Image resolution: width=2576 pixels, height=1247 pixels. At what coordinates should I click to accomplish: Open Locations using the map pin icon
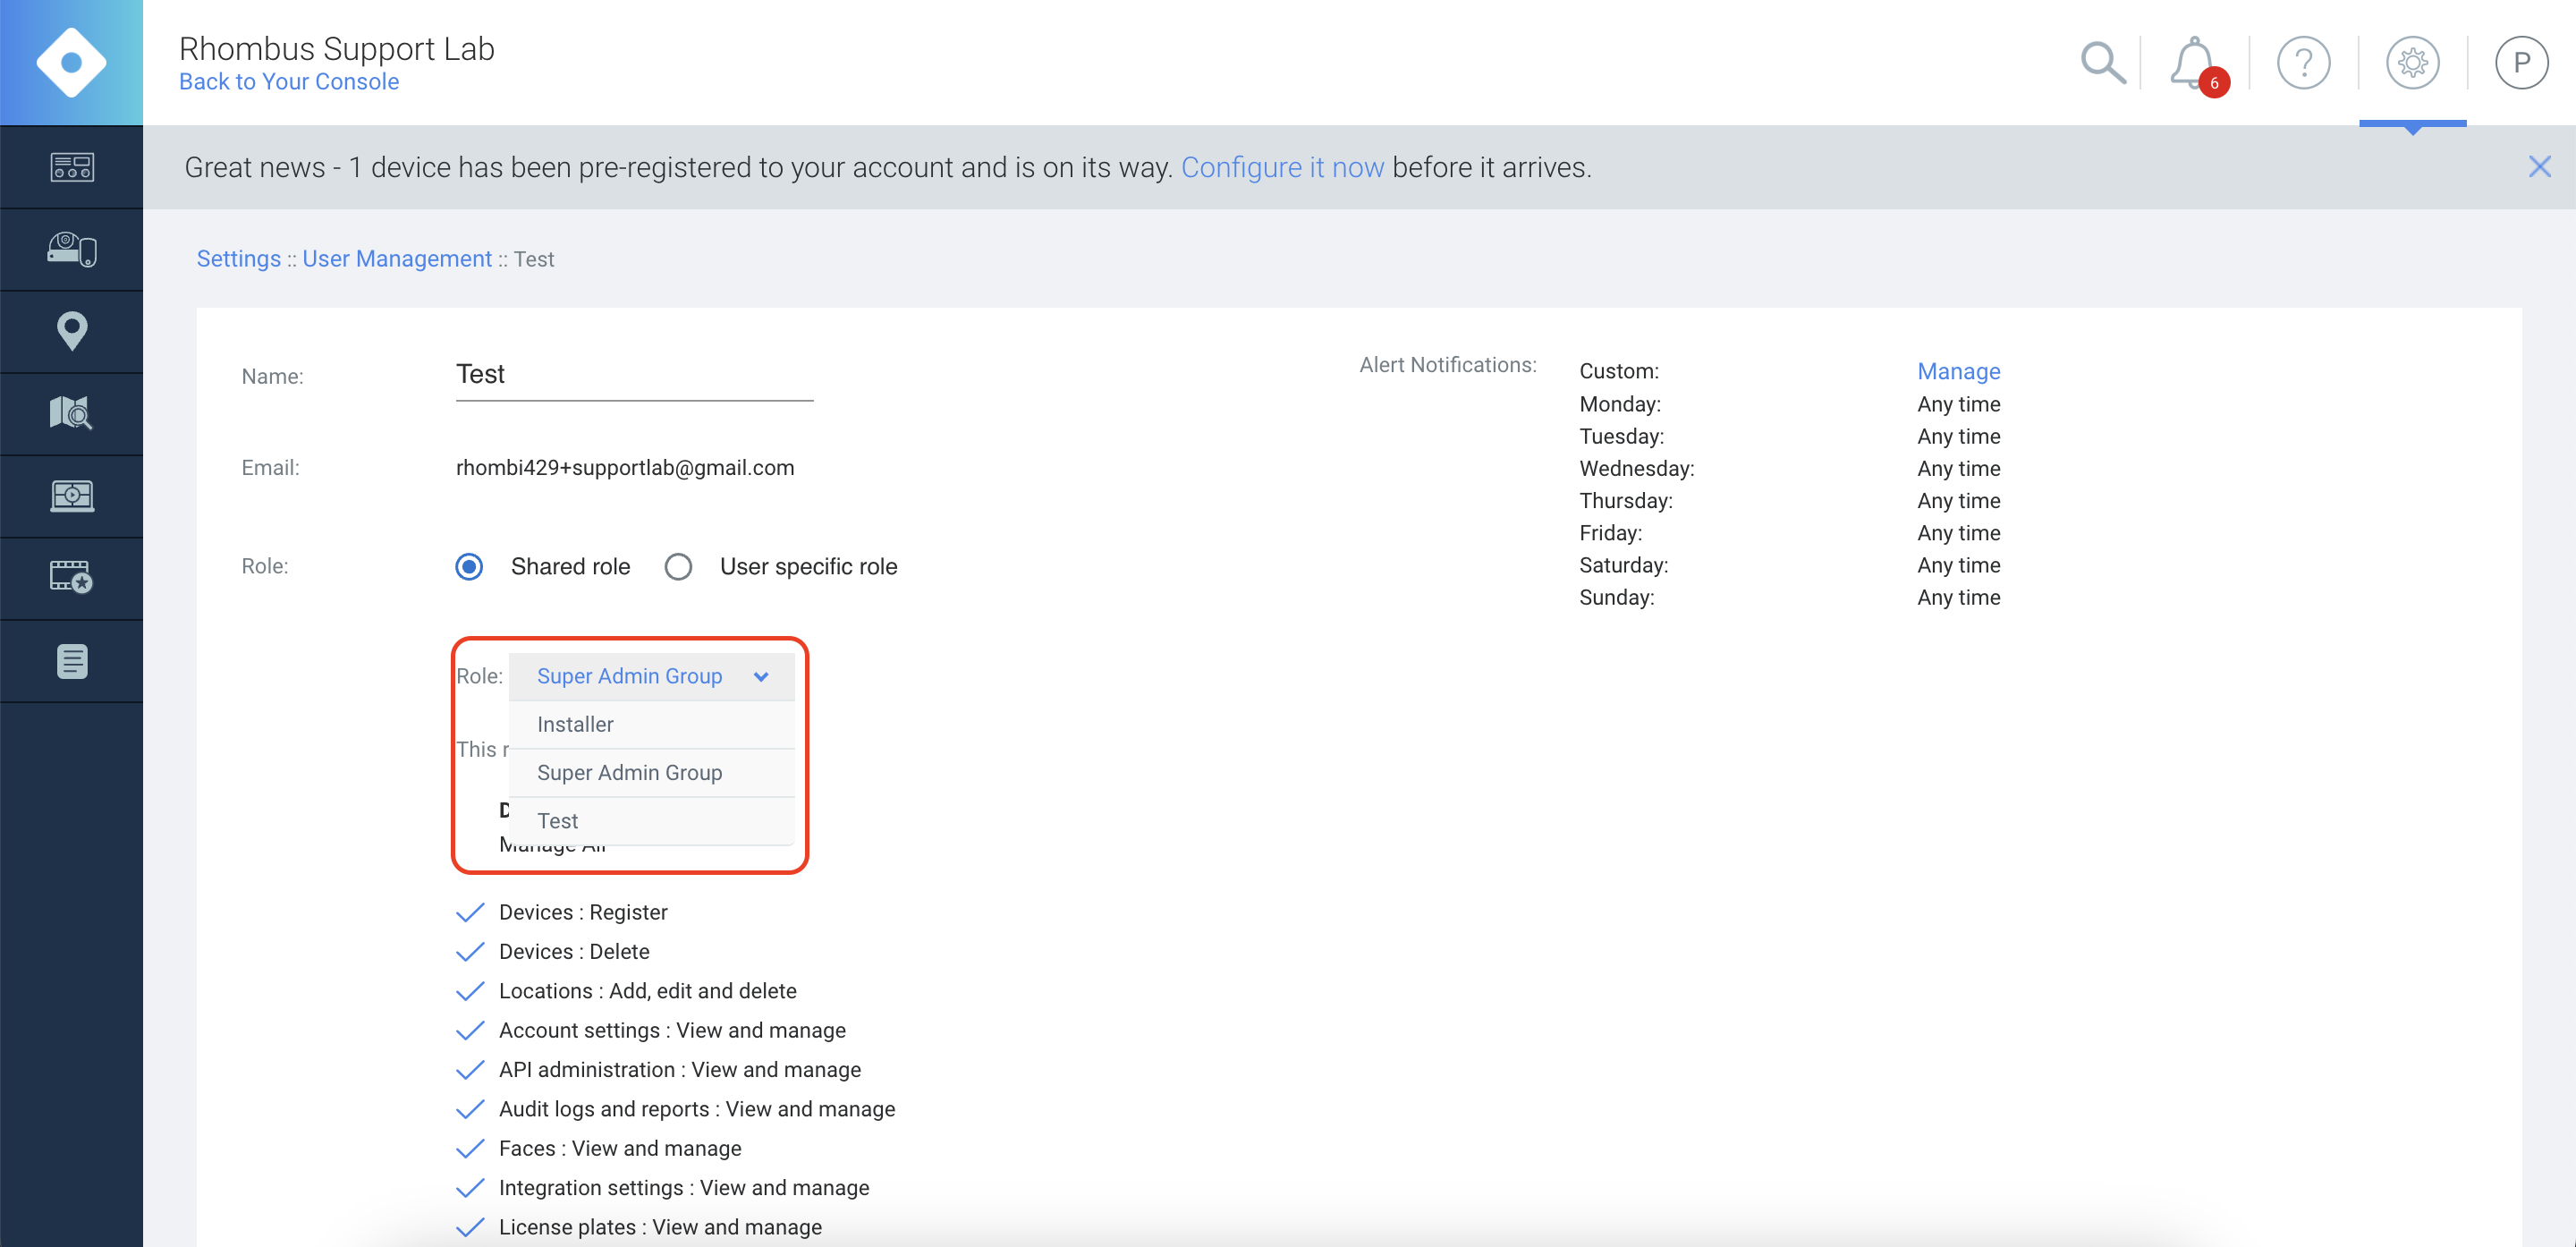pyautogui.click(x=71, y=331)
